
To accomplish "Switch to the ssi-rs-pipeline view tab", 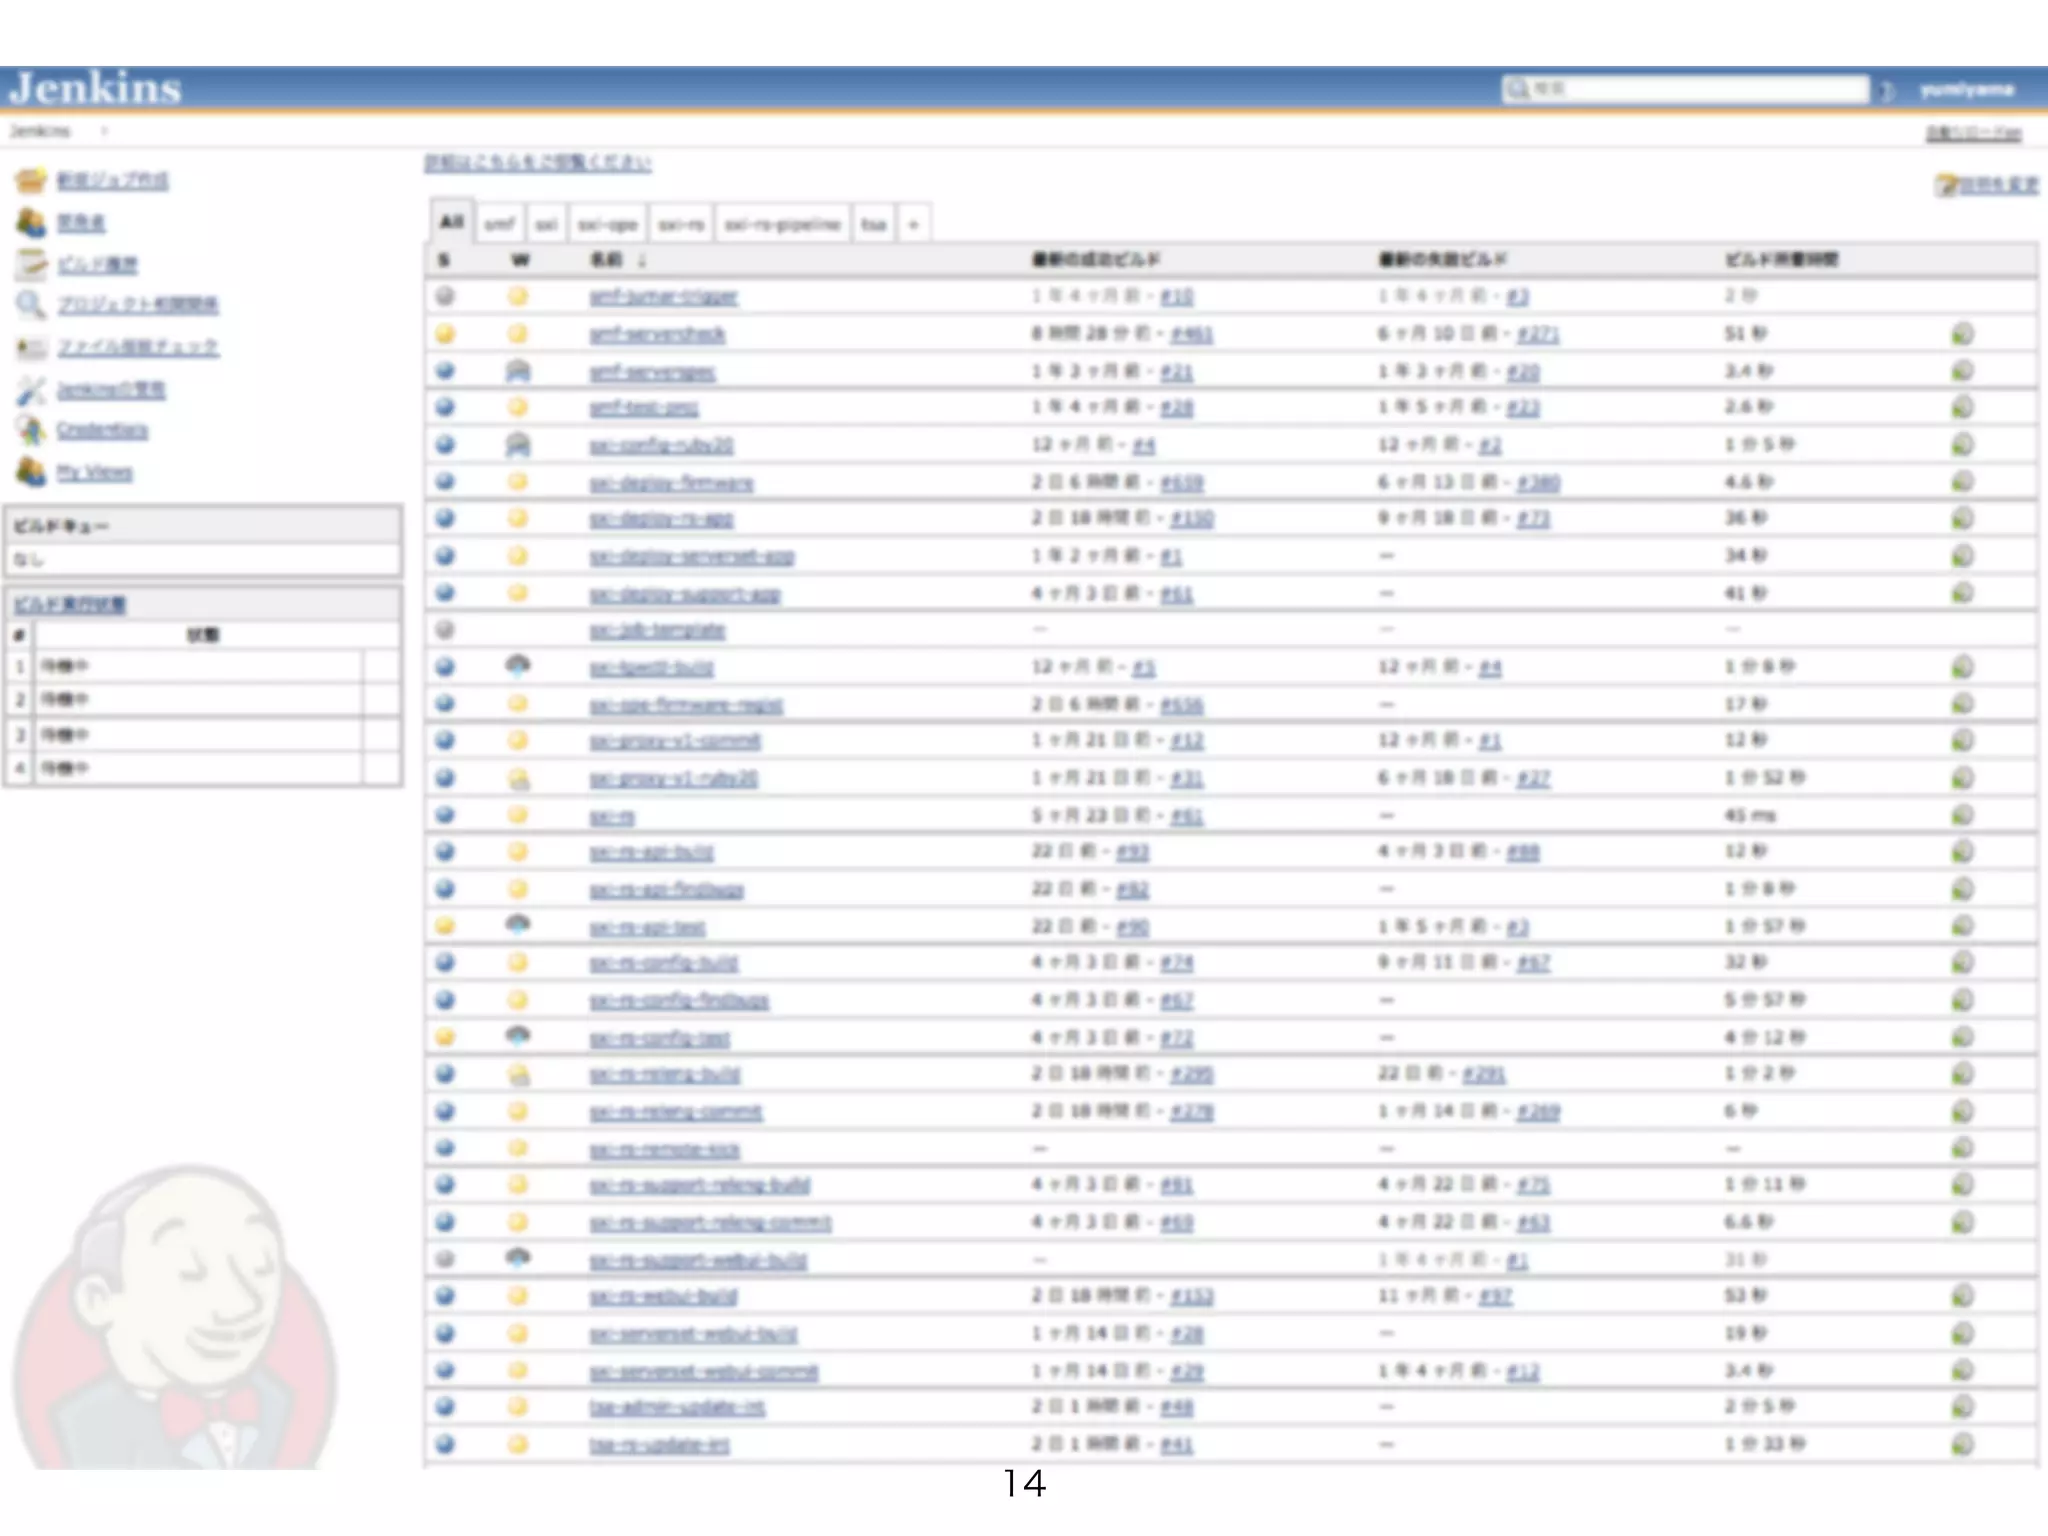I will coord(782,224).
